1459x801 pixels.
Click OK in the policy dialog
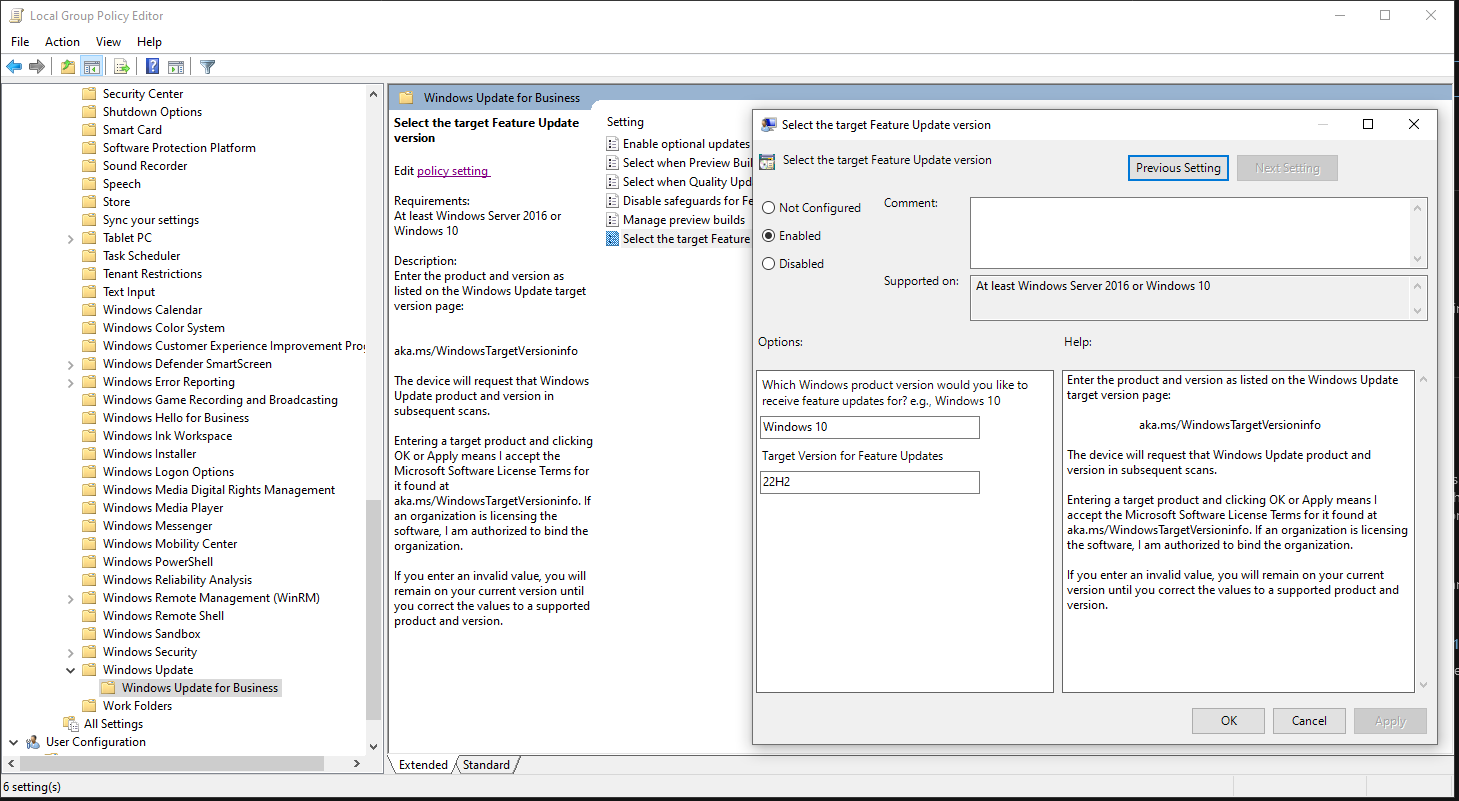[x=1228, y=721]
